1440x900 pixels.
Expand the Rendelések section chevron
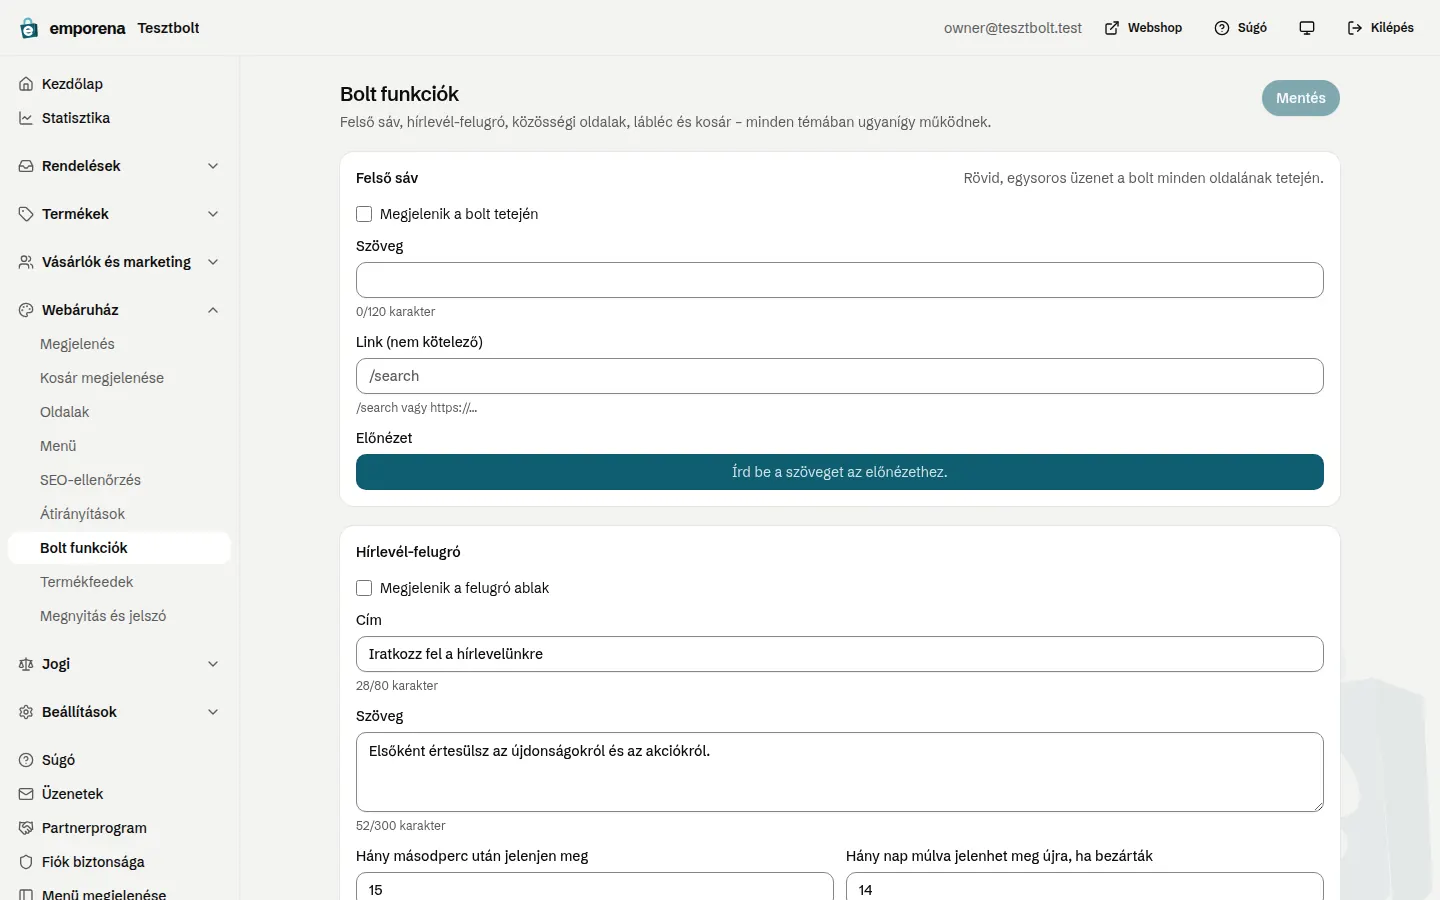(x=213, y=166)
